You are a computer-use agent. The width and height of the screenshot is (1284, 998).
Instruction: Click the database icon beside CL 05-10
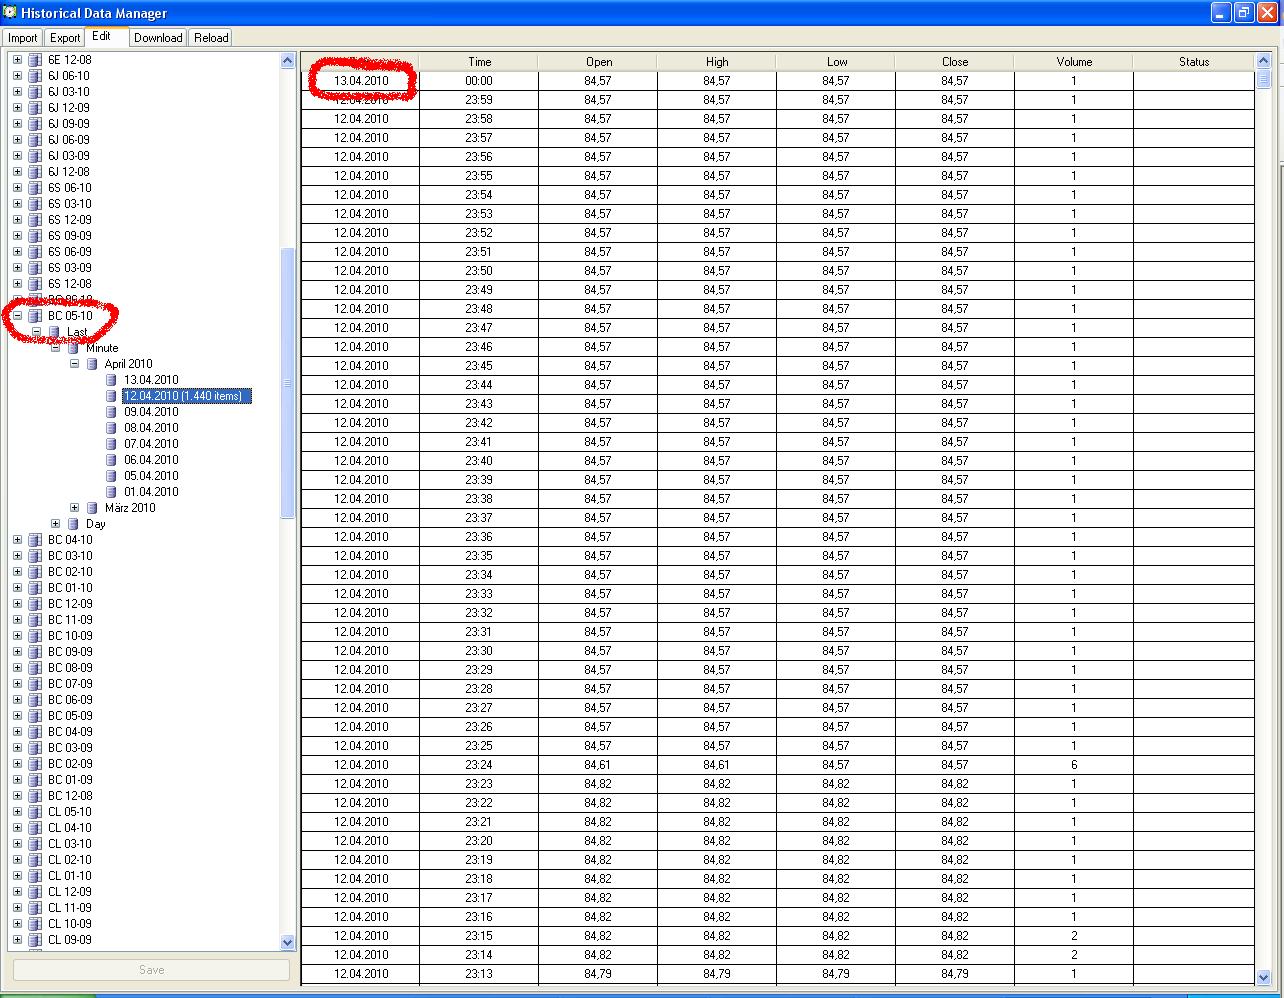pos(35,812)
